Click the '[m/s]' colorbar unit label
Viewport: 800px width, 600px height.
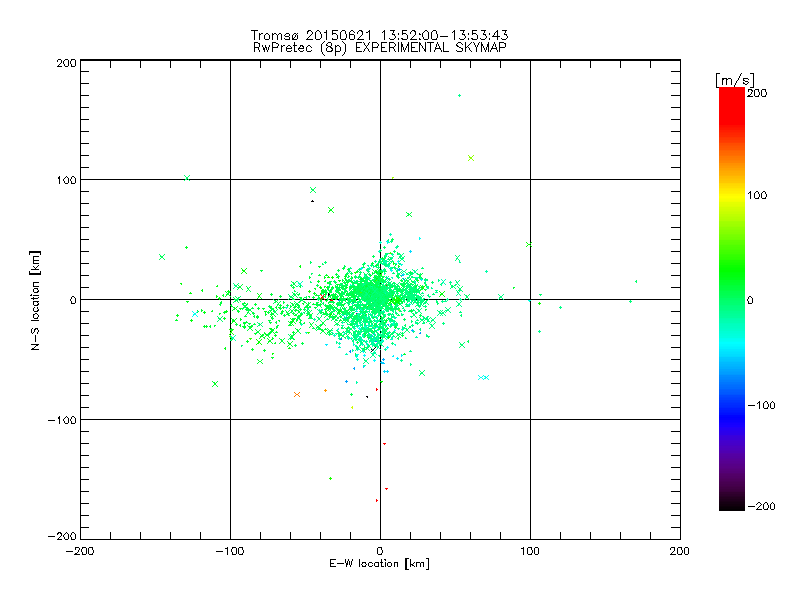click(x=735, y=80)
